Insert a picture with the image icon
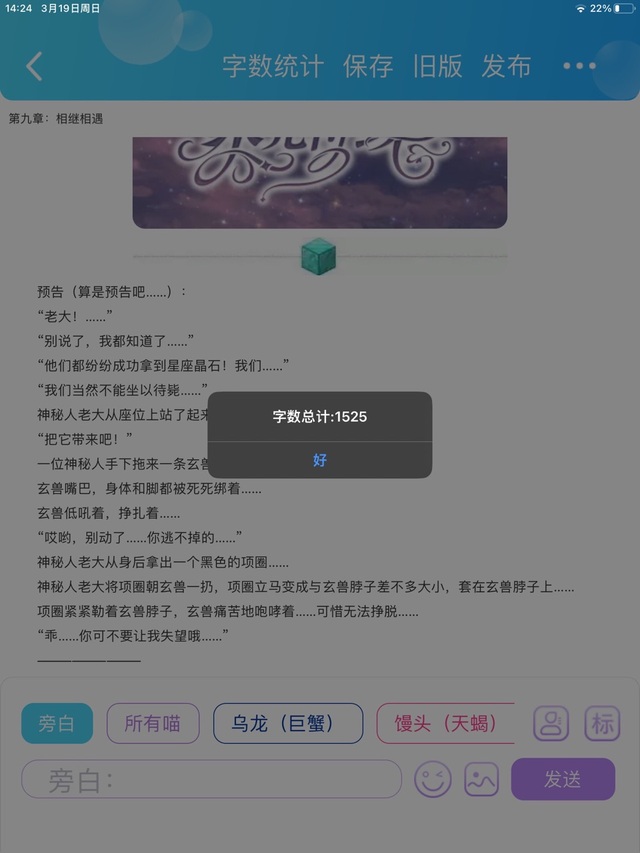The width and height of the screenshot is (640, 853). point(481,779)
